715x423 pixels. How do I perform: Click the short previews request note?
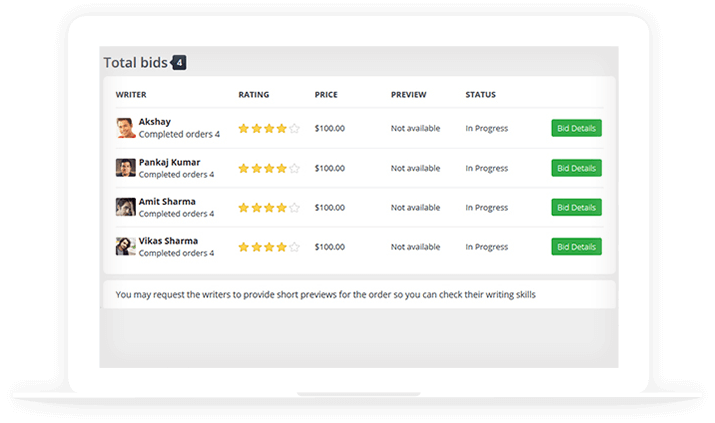[x=326, y=294]
